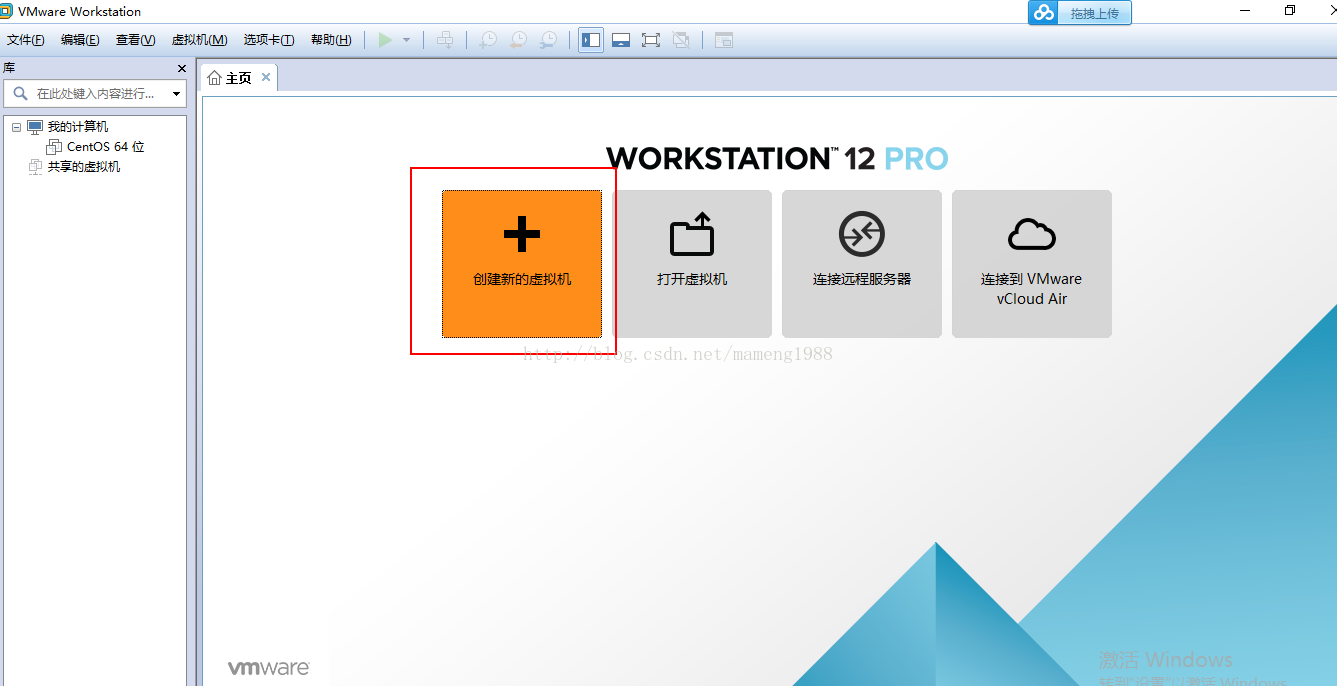The width and height of the screenshot is (1337, 686).
Task: Click the console view icon in toolbar
Action: tap(723, 40)
